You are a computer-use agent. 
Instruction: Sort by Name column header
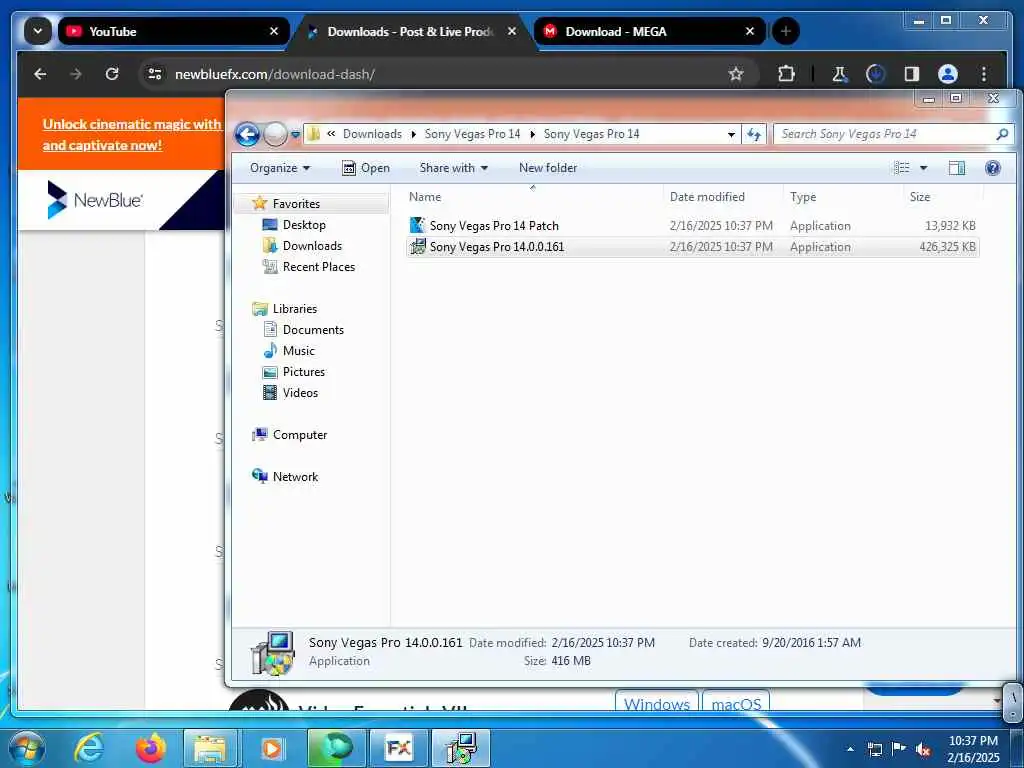534,197
